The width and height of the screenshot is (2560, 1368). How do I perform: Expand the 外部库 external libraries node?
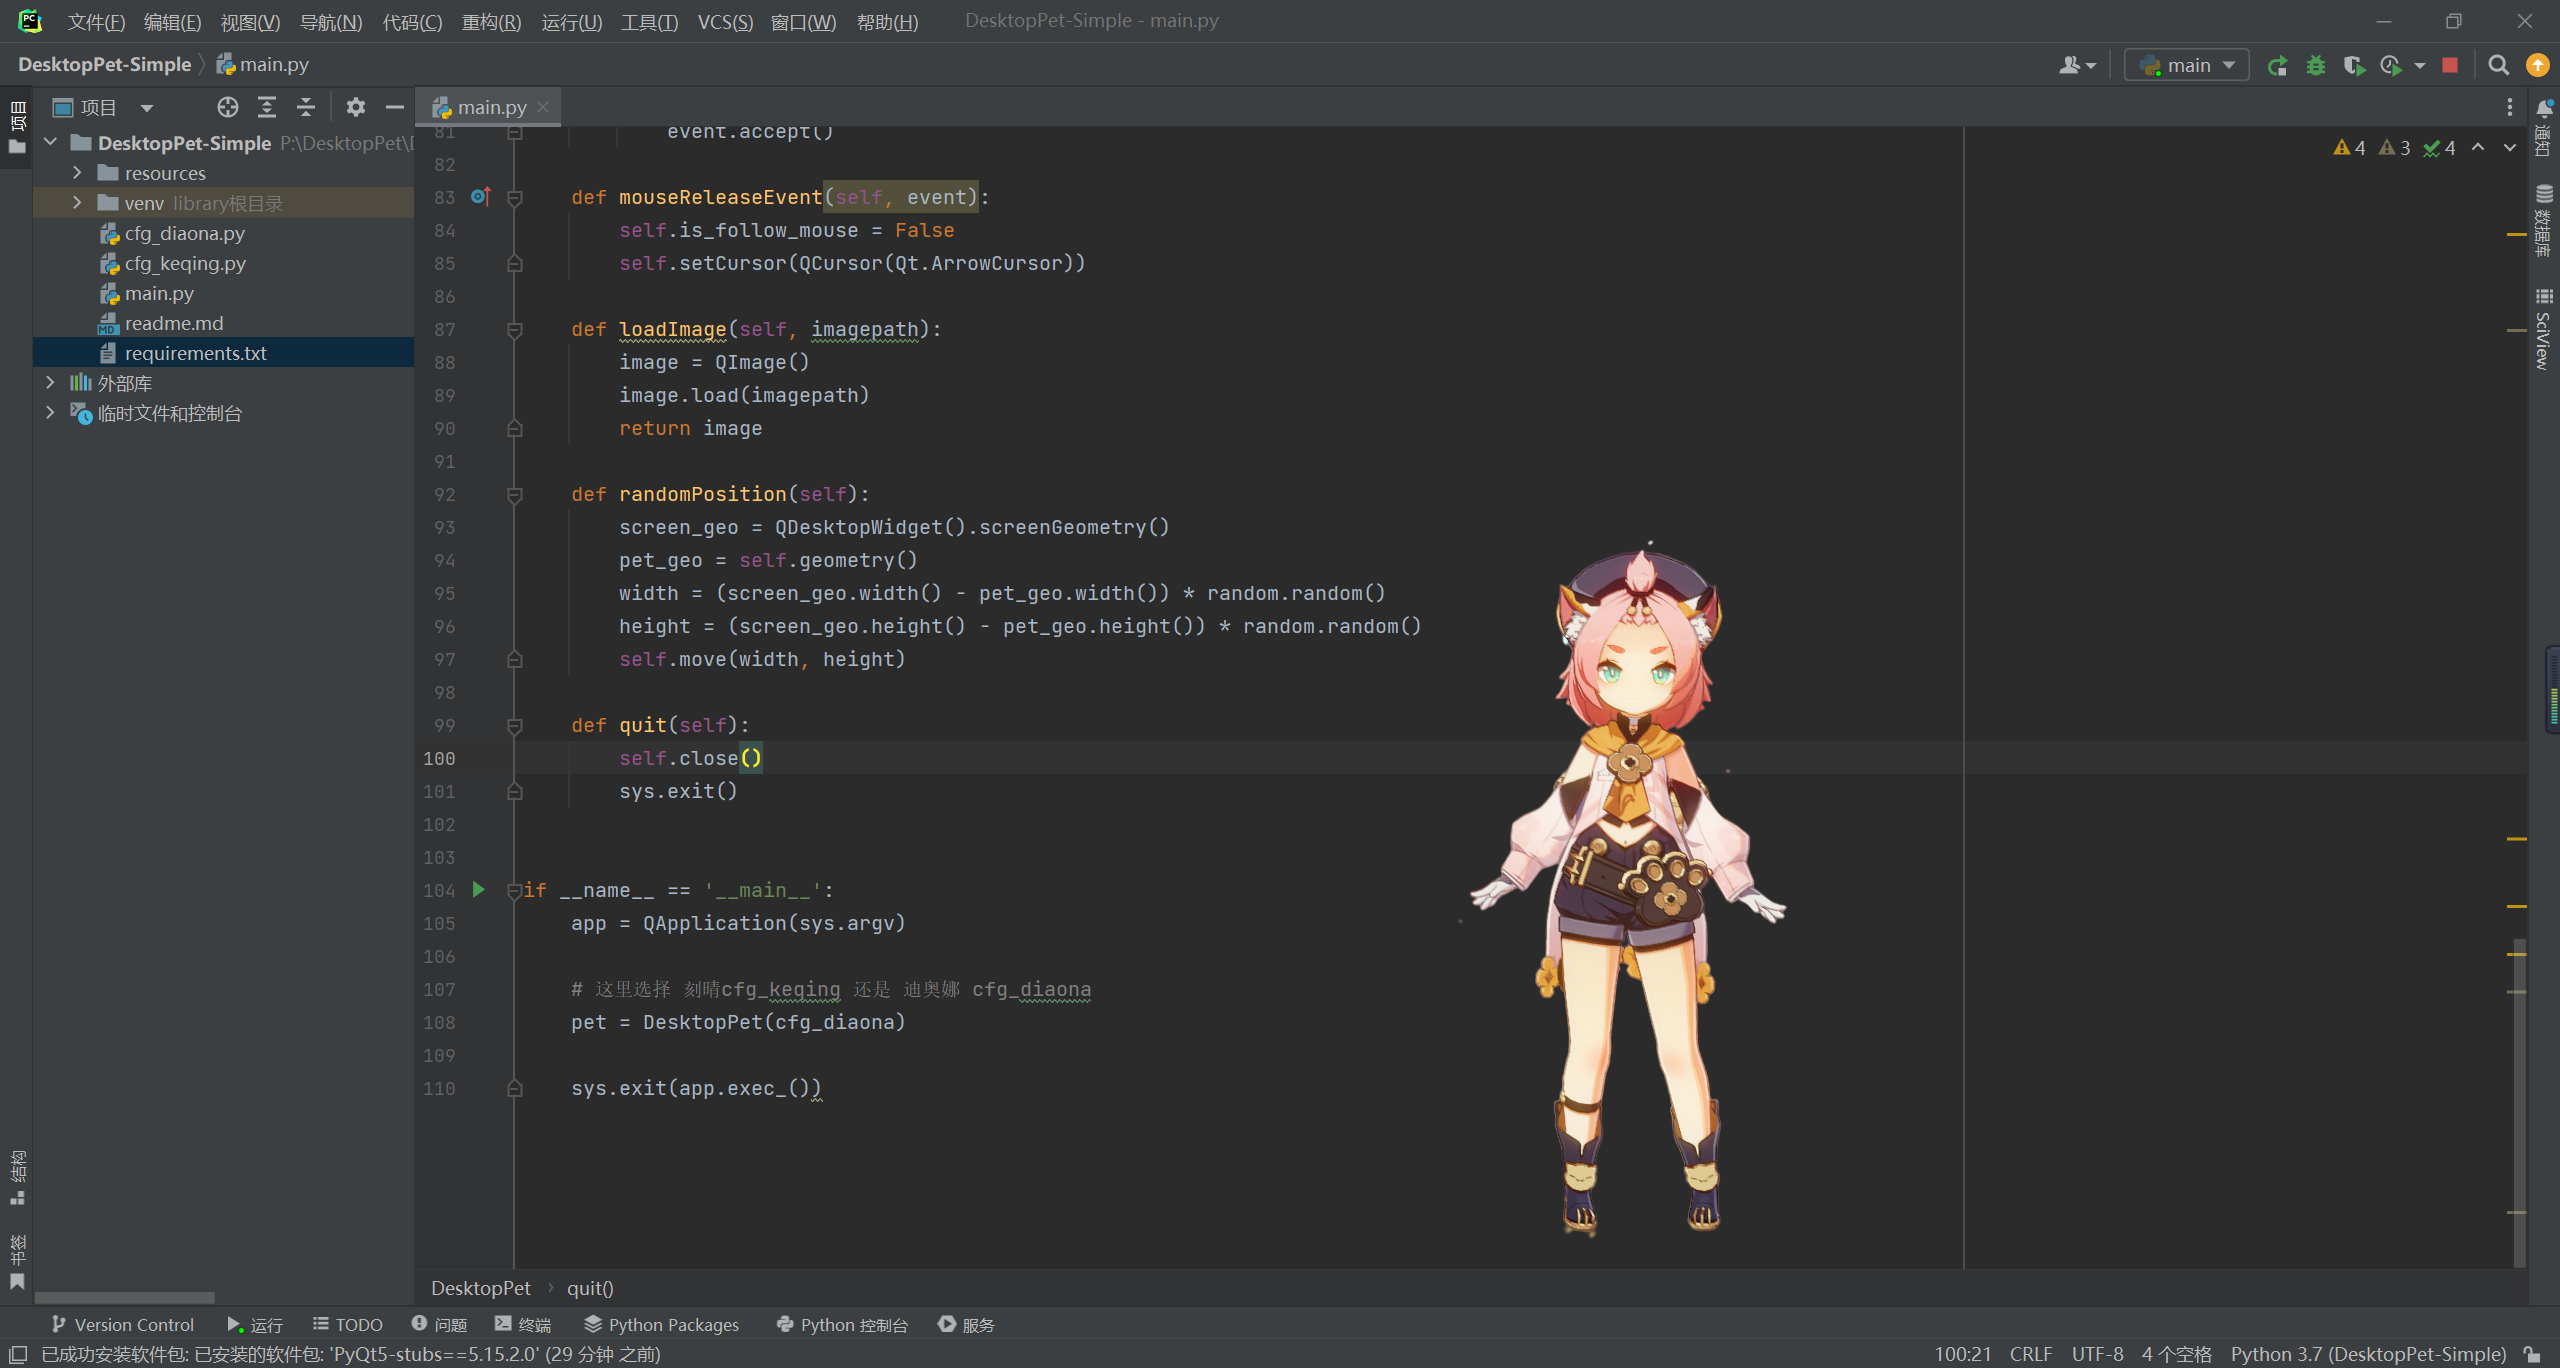(x=50, y=383)
